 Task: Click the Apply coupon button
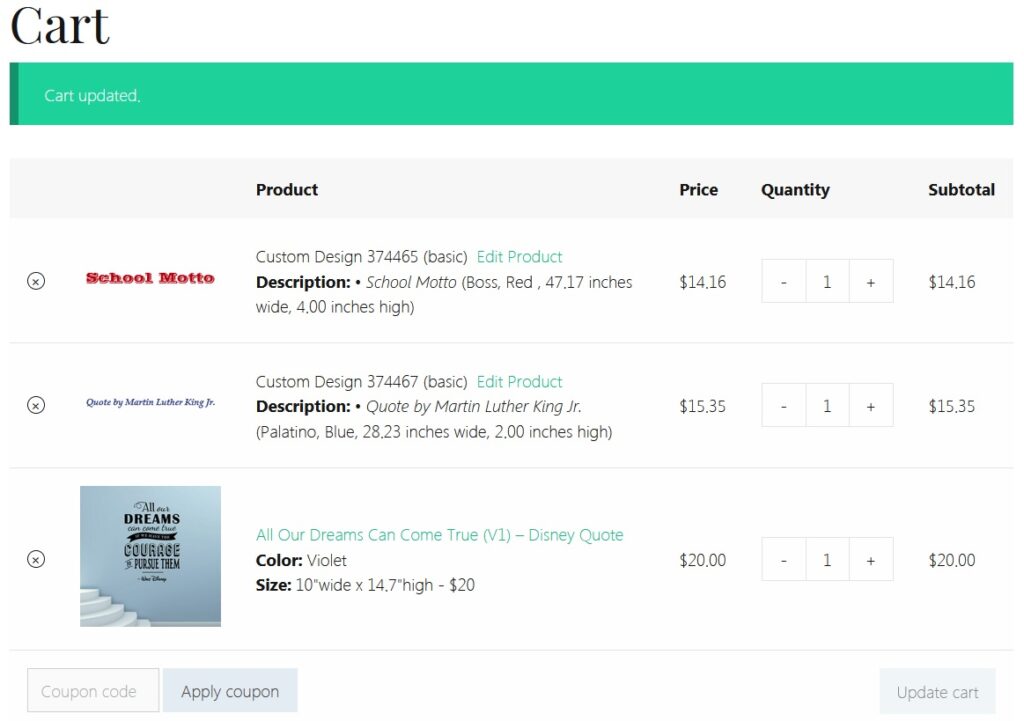[229, 690]
